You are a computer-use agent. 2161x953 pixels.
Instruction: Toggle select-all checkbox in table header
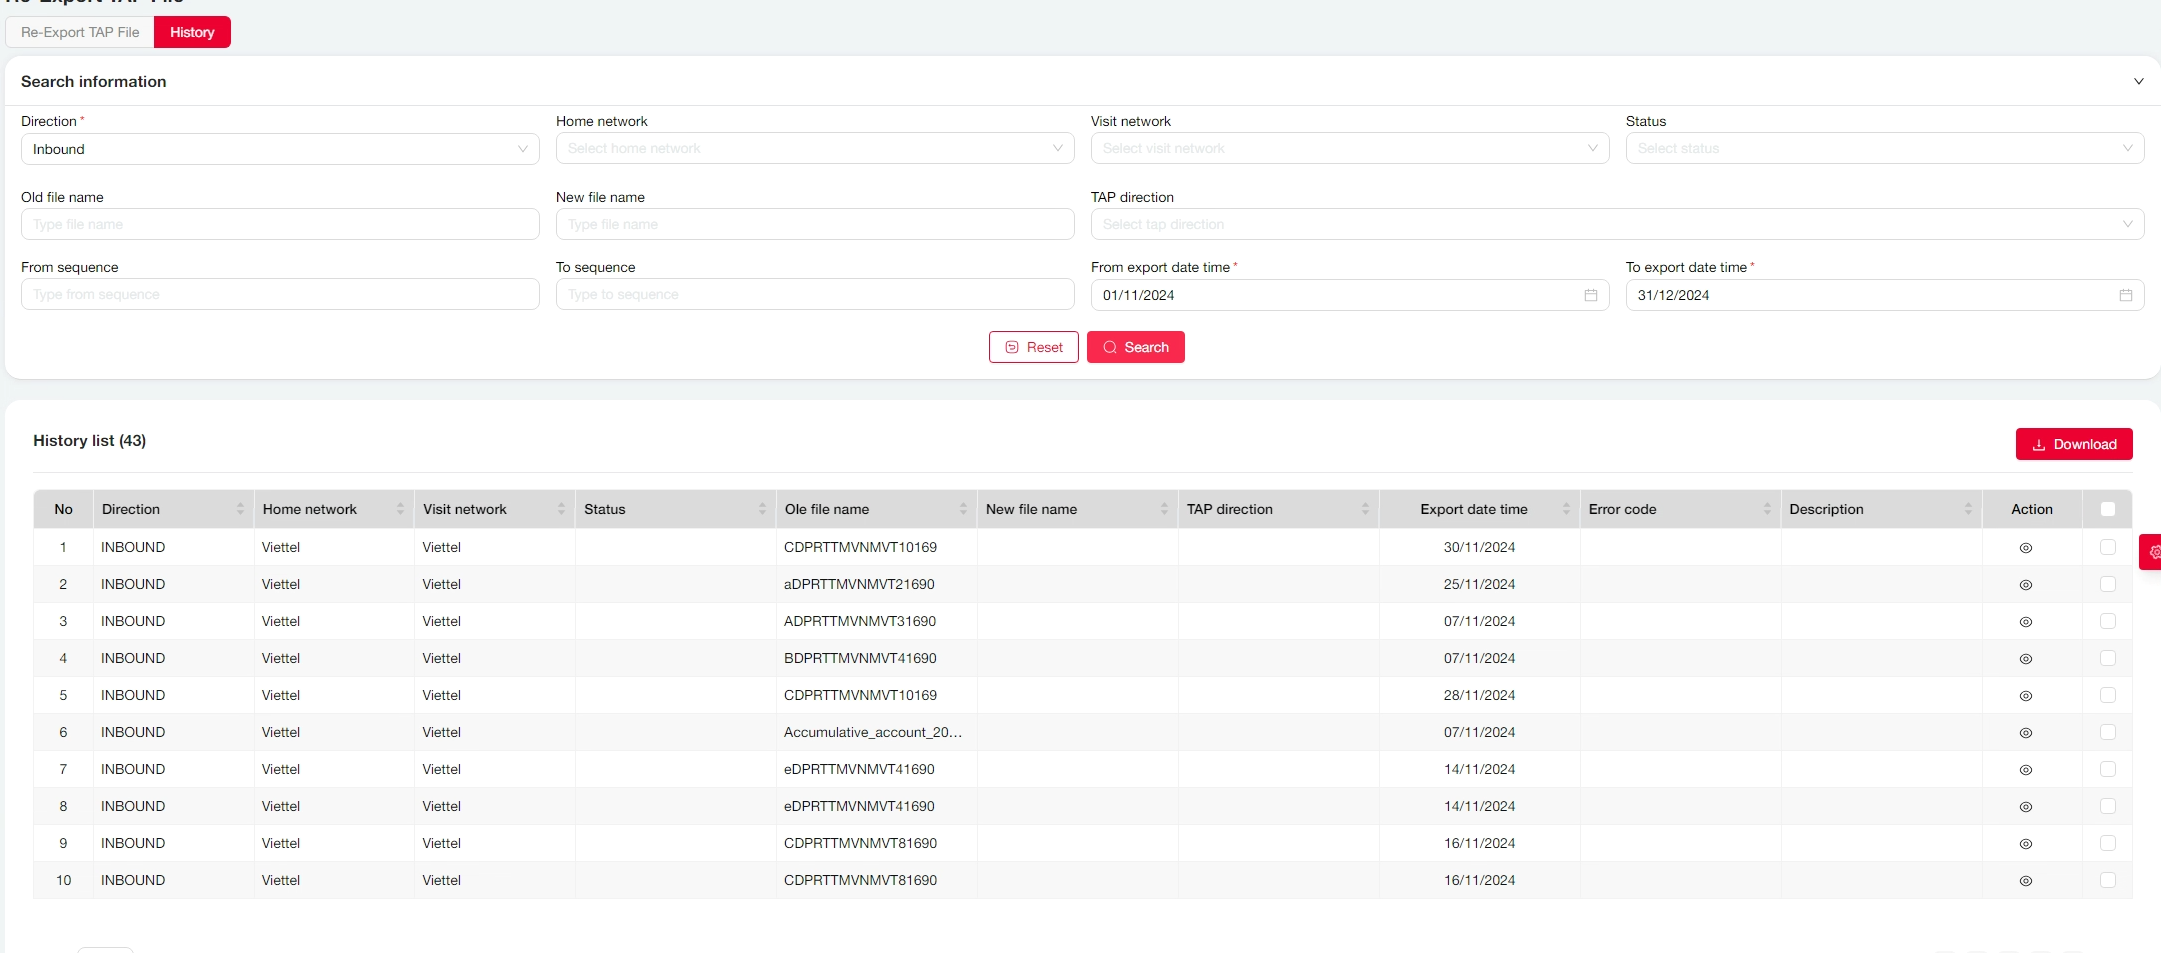[x=2107, y=509]
